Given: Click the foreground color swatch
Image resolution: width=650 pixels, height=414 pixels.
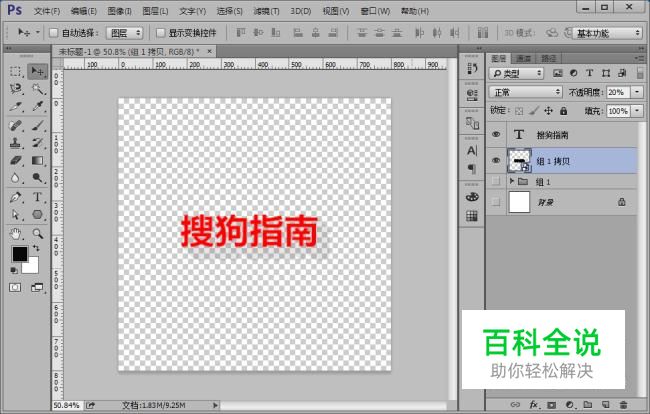Looking at the screenshot, I should point(19,254).
